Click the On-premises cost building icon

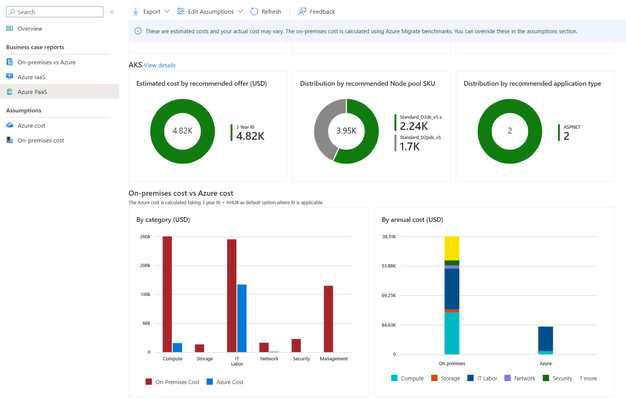pyautogui.click(x=10, y=140)
